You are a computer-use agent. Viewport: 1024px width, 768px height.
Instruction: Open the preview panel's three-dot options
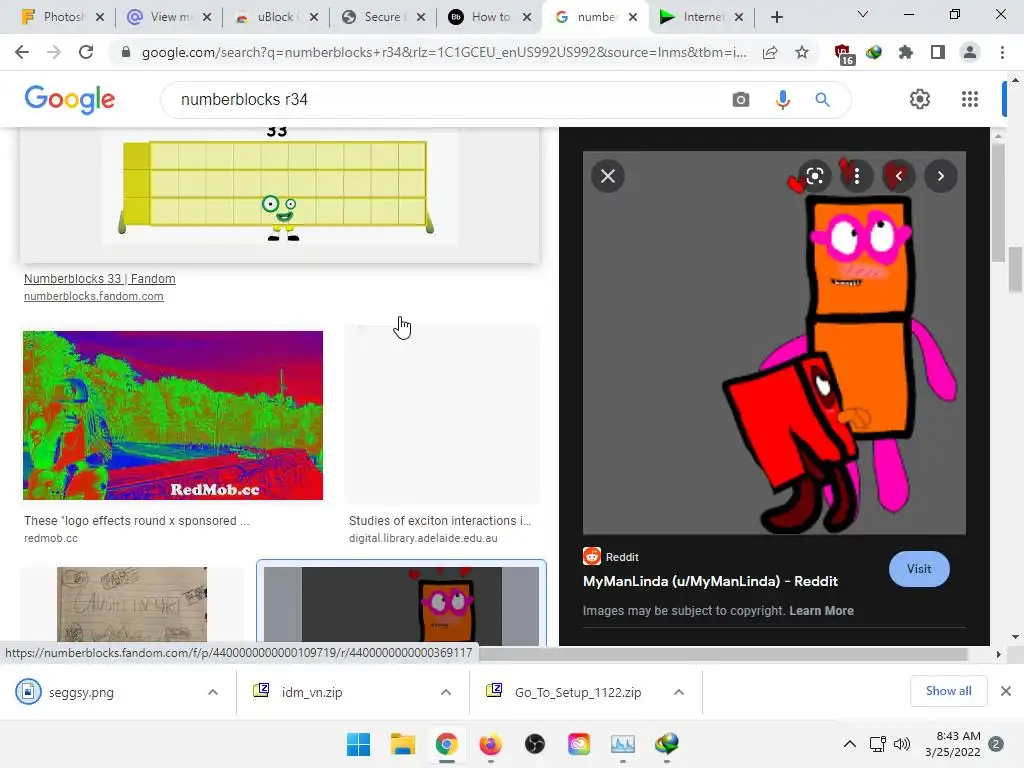pyautogui.click(x=857, y=176)
